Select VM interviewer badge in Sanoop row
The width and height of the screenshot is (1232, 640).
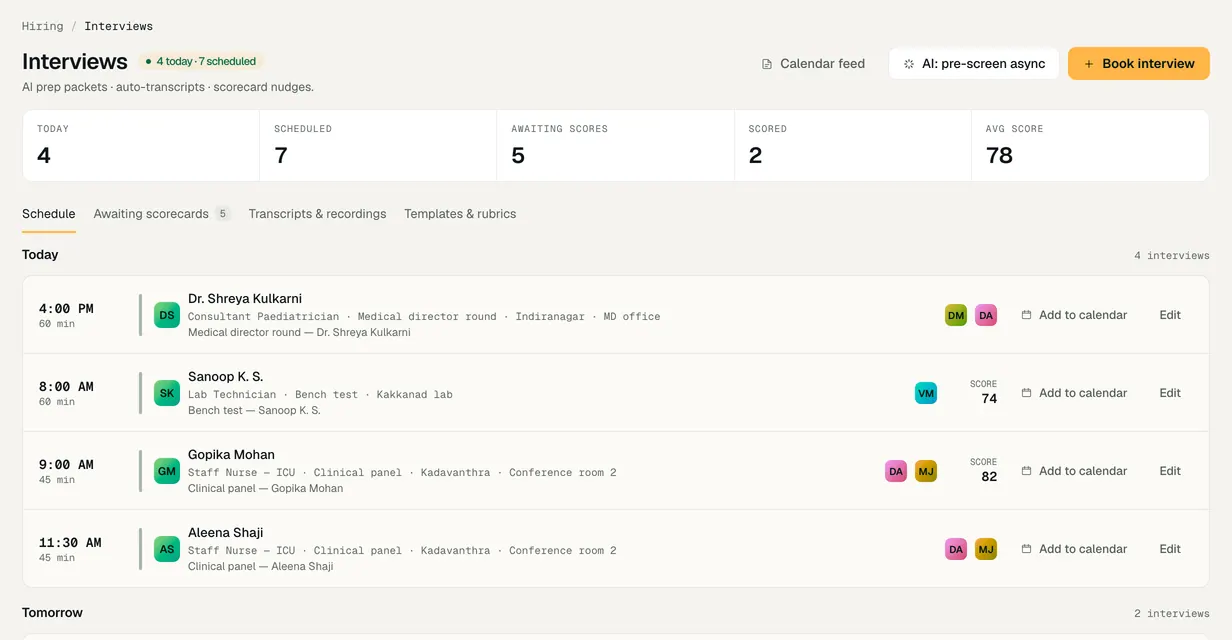click(926, 393)
